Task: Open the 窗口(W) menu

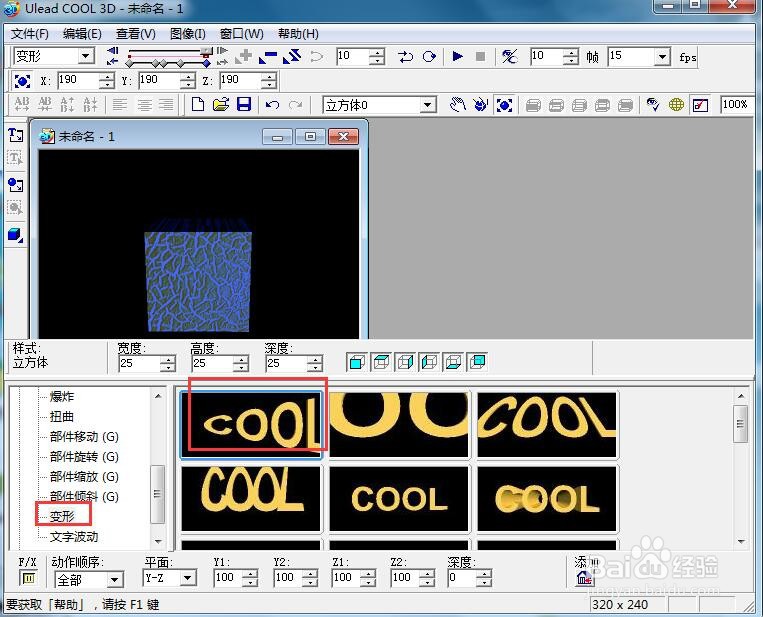Action: pyautogui.click(x=241, y=34)
